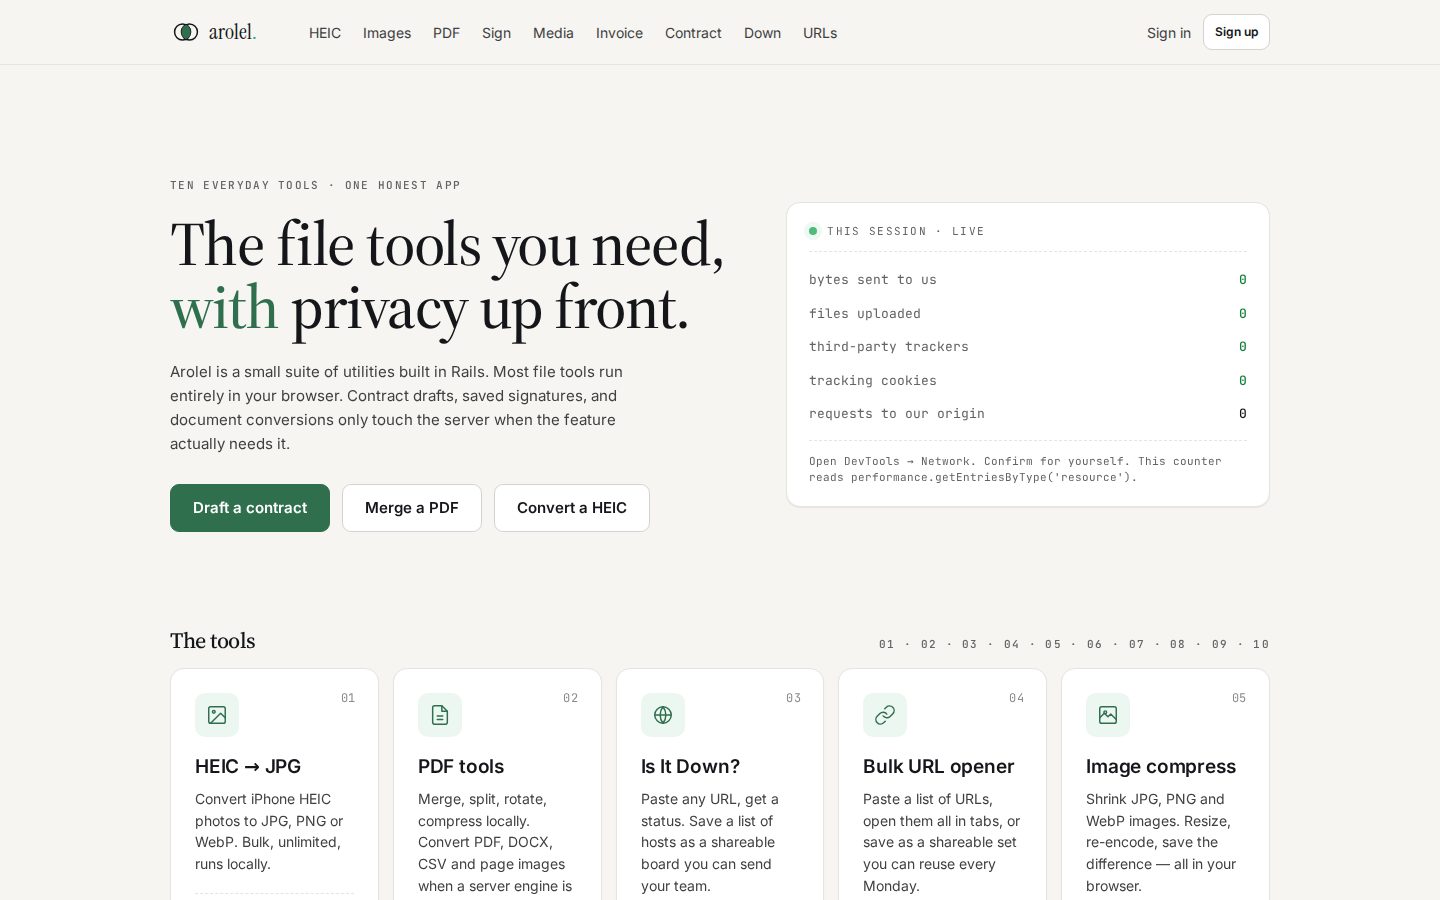Click the Draft a contract button
Viewport: 1440px width, 900px height.
pos(250,508)
